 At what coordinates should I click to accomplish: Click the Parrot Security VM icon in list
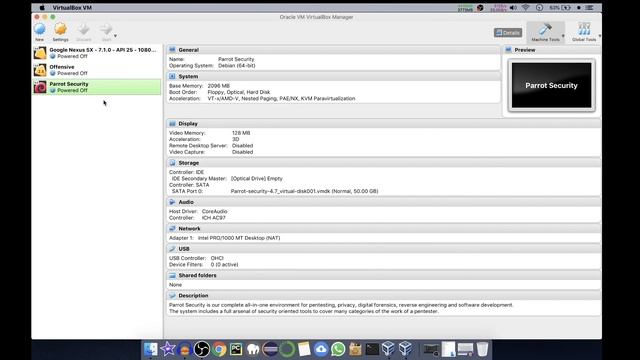click(40, 87)
